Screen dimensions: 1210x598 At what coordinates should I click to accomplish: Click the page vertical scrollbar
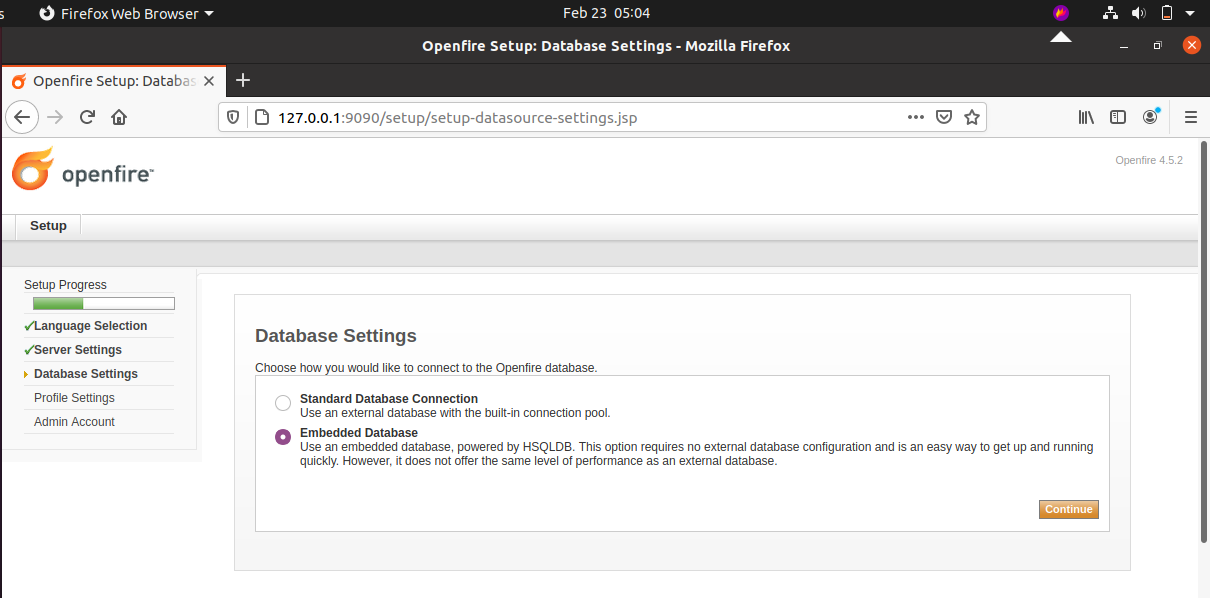[x=1203, y=340]
